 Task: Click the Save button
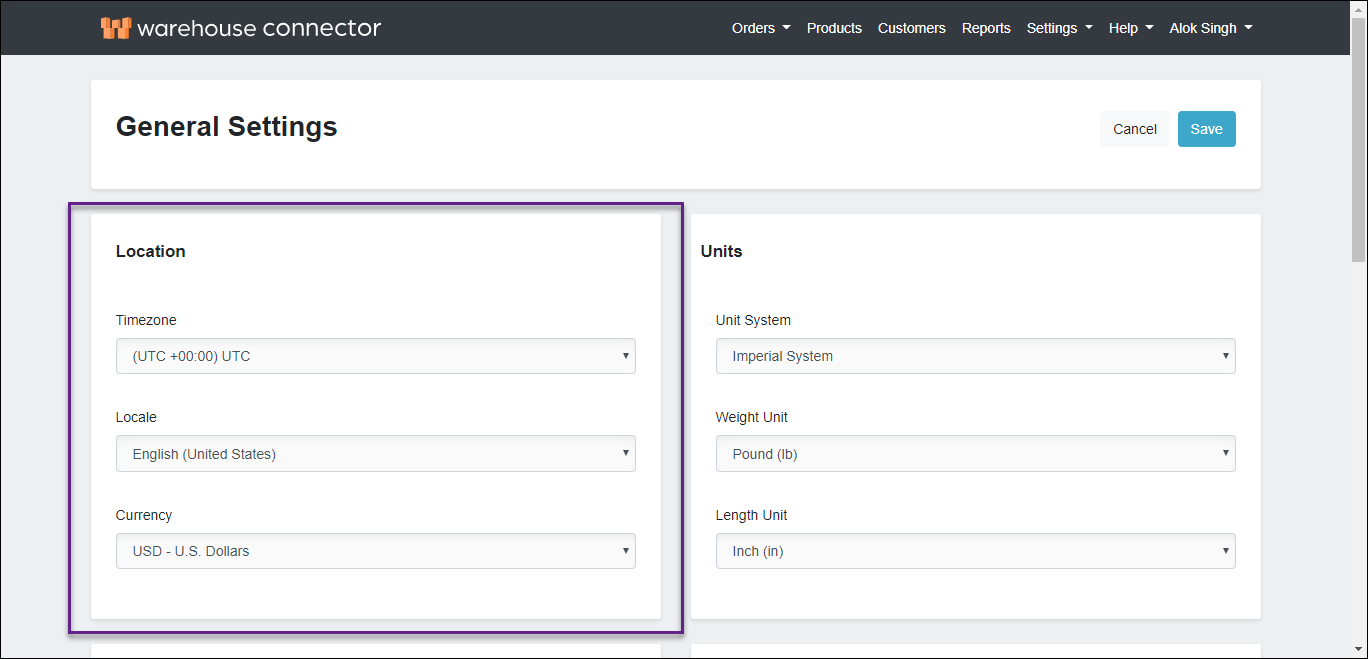tap(1206, 129)
